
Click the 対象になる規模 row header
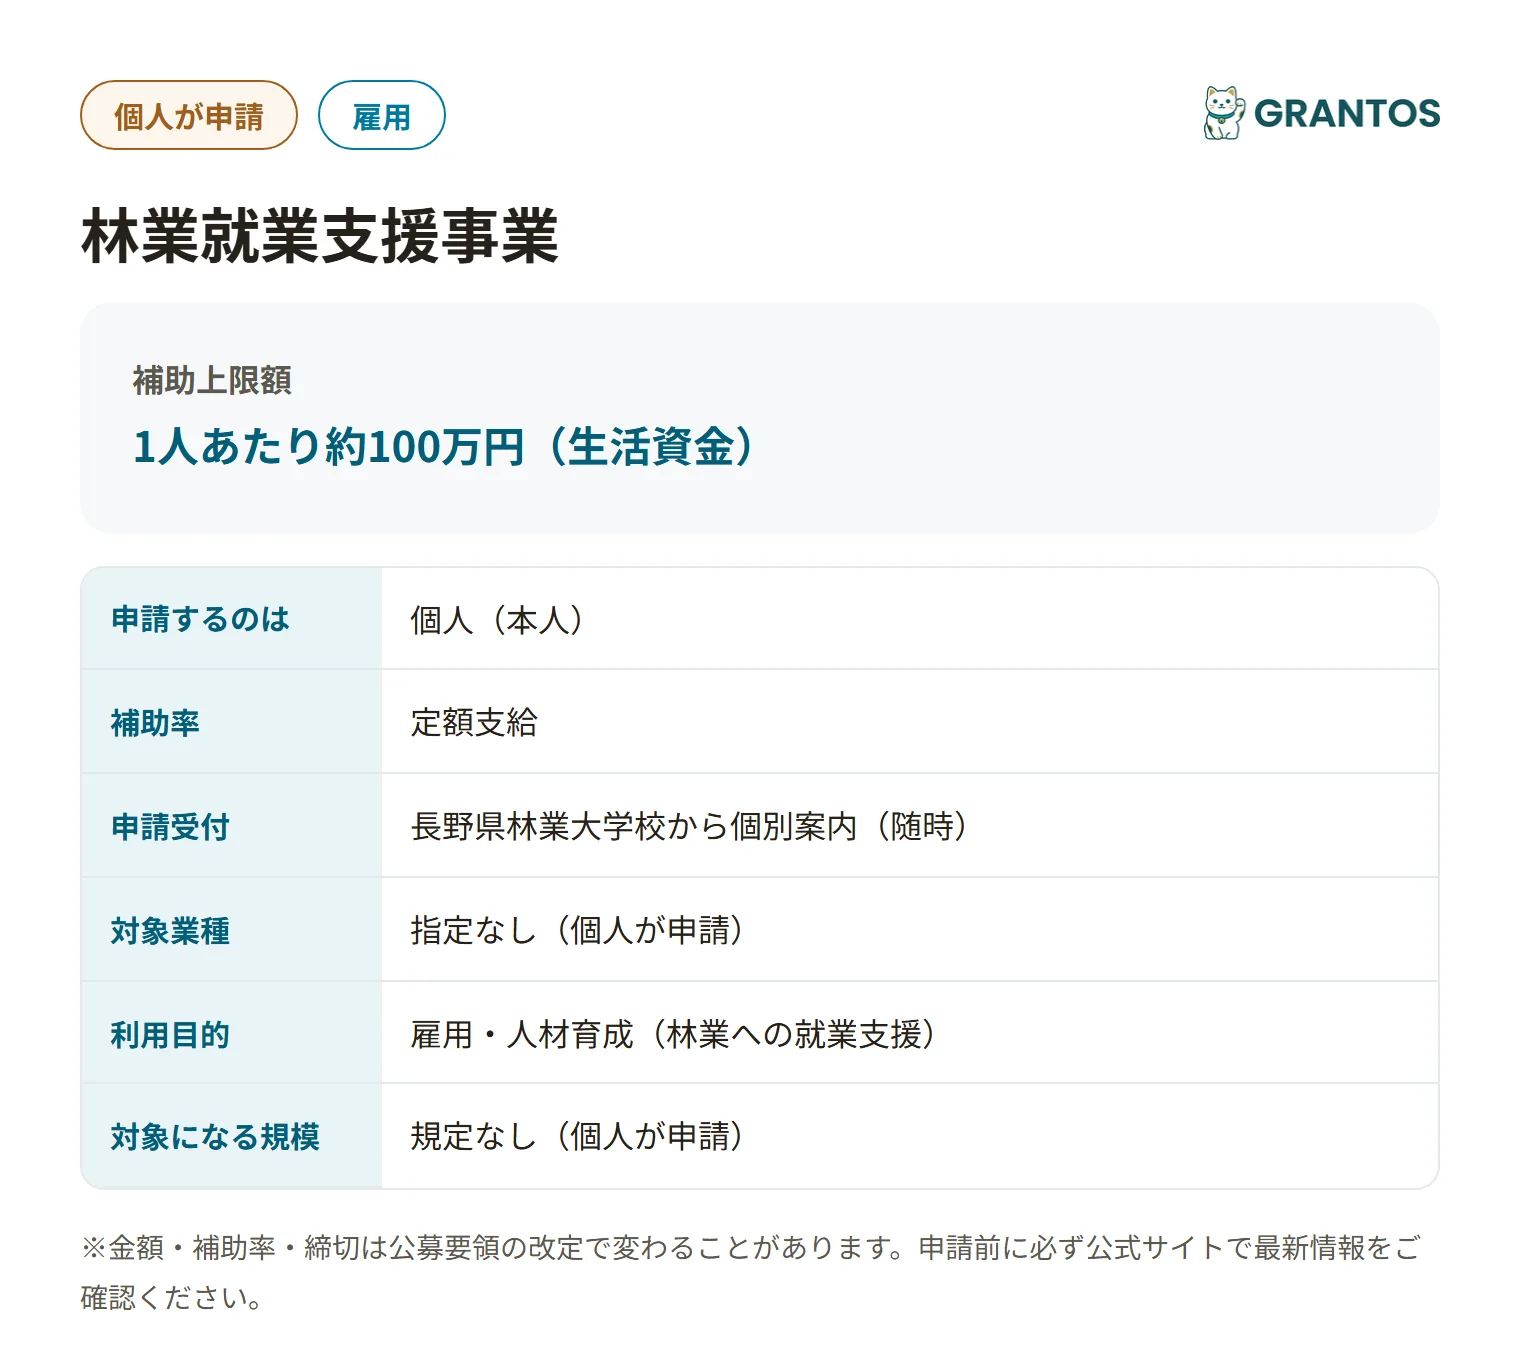coord(231,1137)
